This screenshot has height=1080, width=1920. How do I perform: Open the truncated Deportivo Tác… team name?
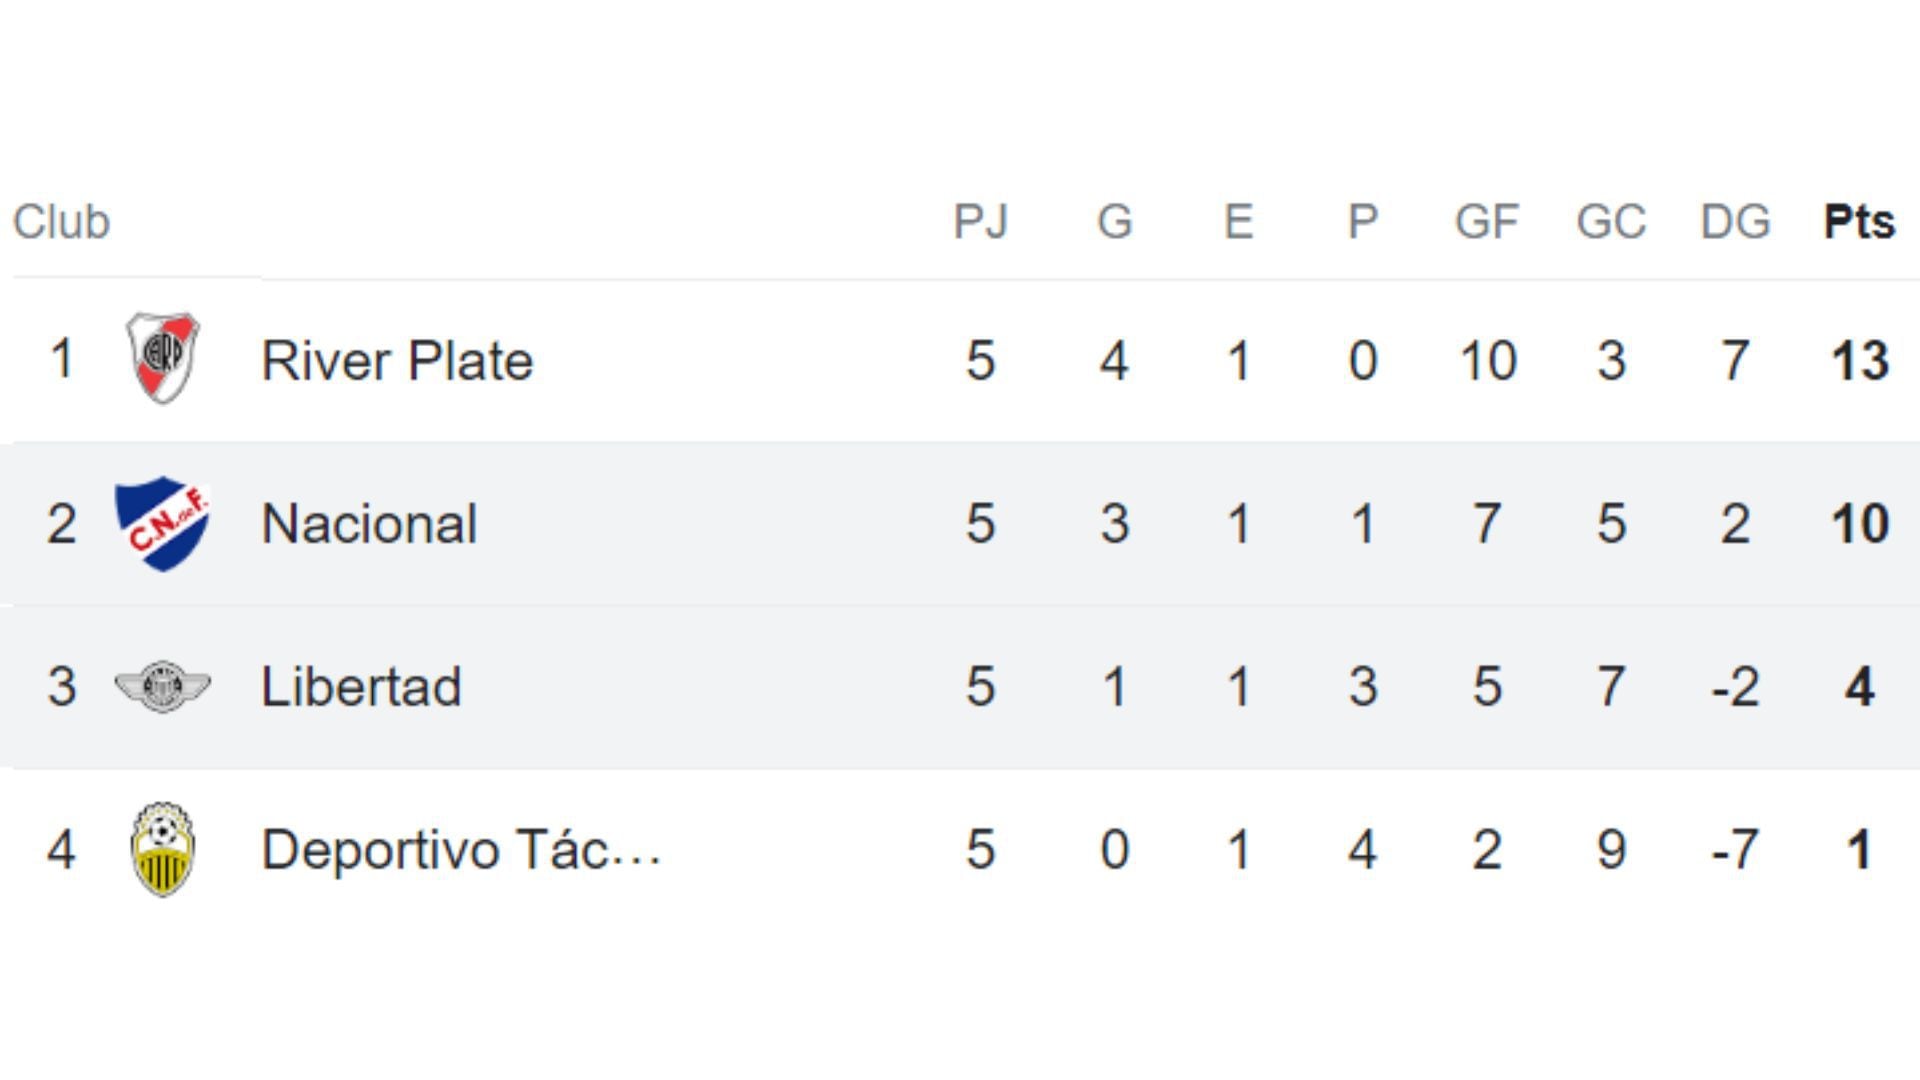[x=461, y=849]
